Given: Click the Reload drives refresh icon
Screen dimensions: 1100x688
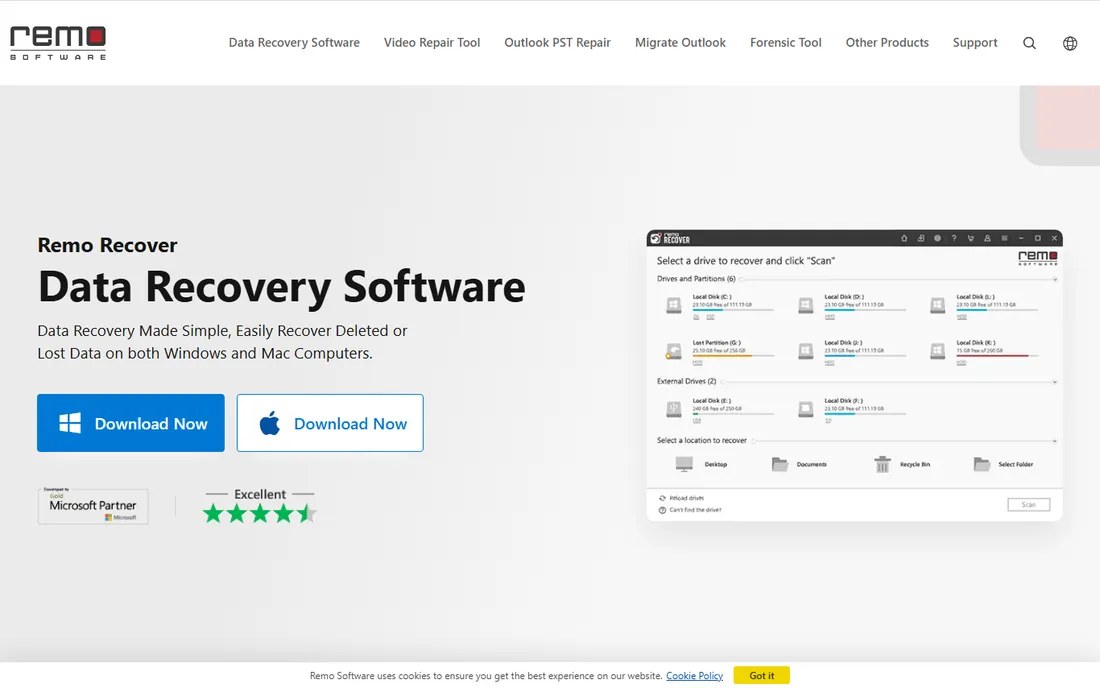Looking at the screenshot, I should pos(662,498).
